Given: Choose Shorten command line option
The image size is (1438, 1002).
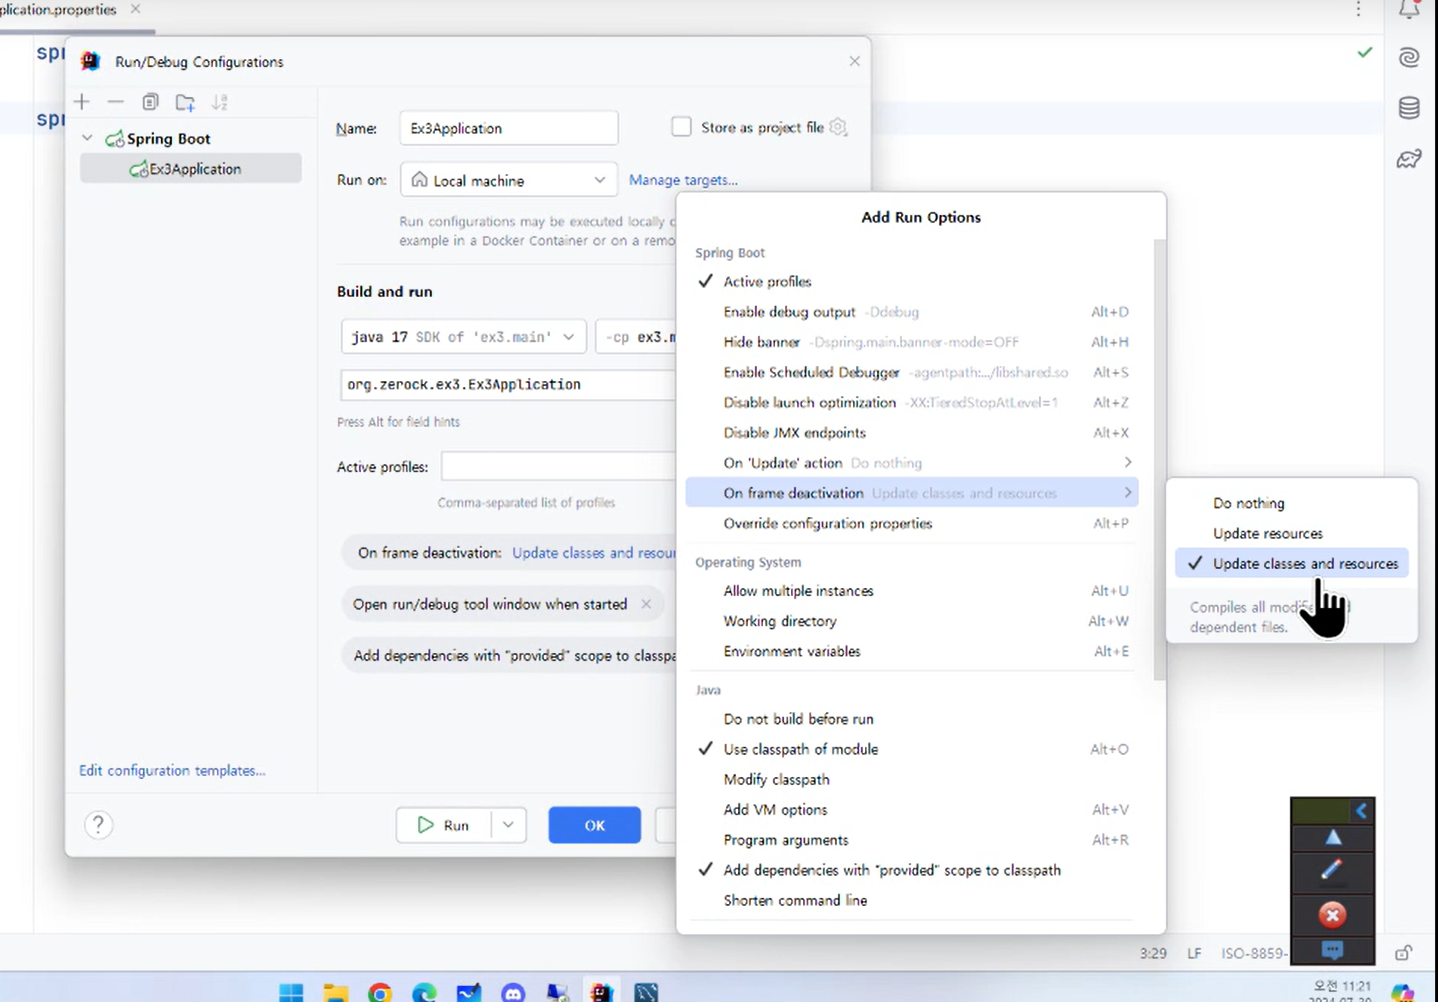Looking at the screenshot, I should (x=912, y=900).
